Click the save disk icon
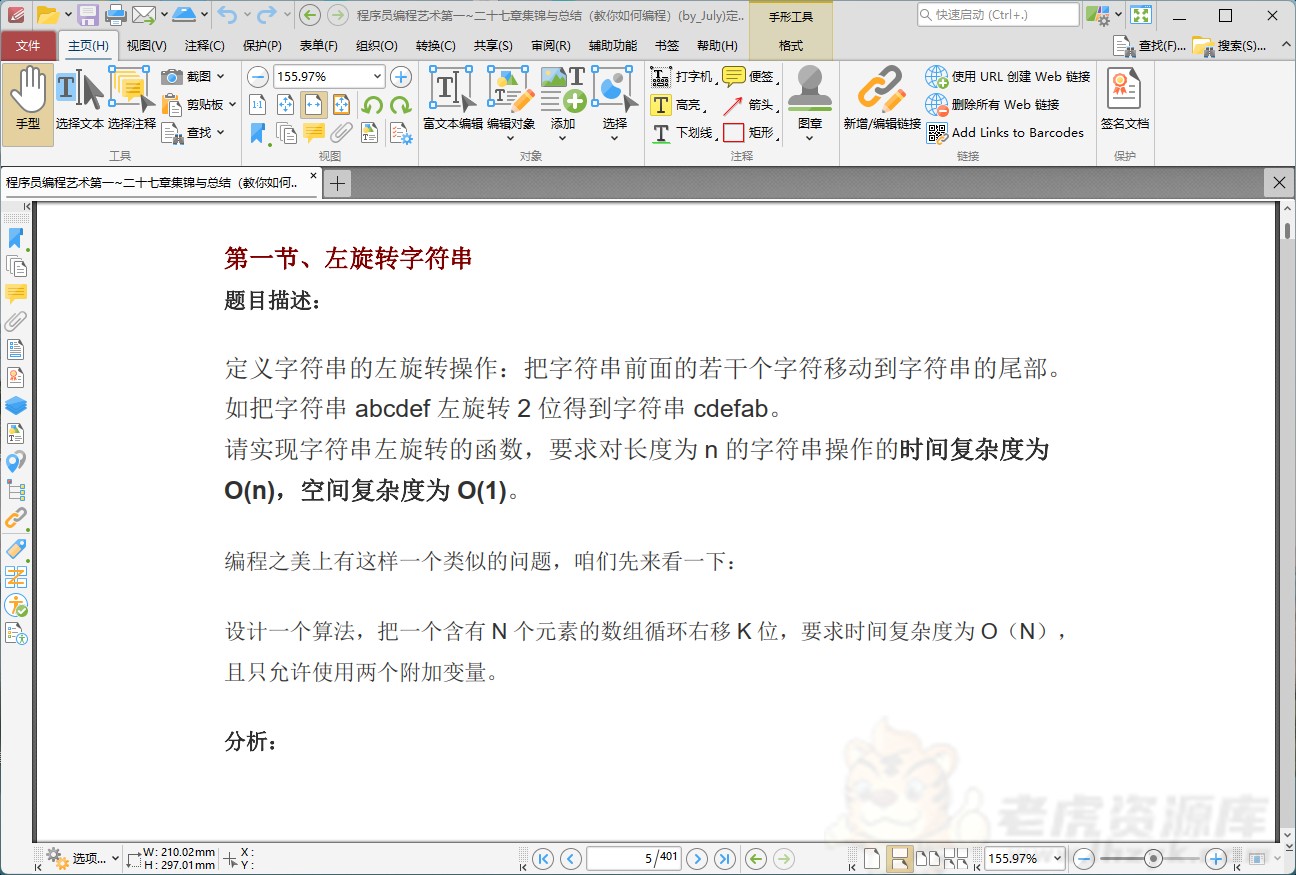The width and height of the screenshot is (1296, 875). [88, 15]
